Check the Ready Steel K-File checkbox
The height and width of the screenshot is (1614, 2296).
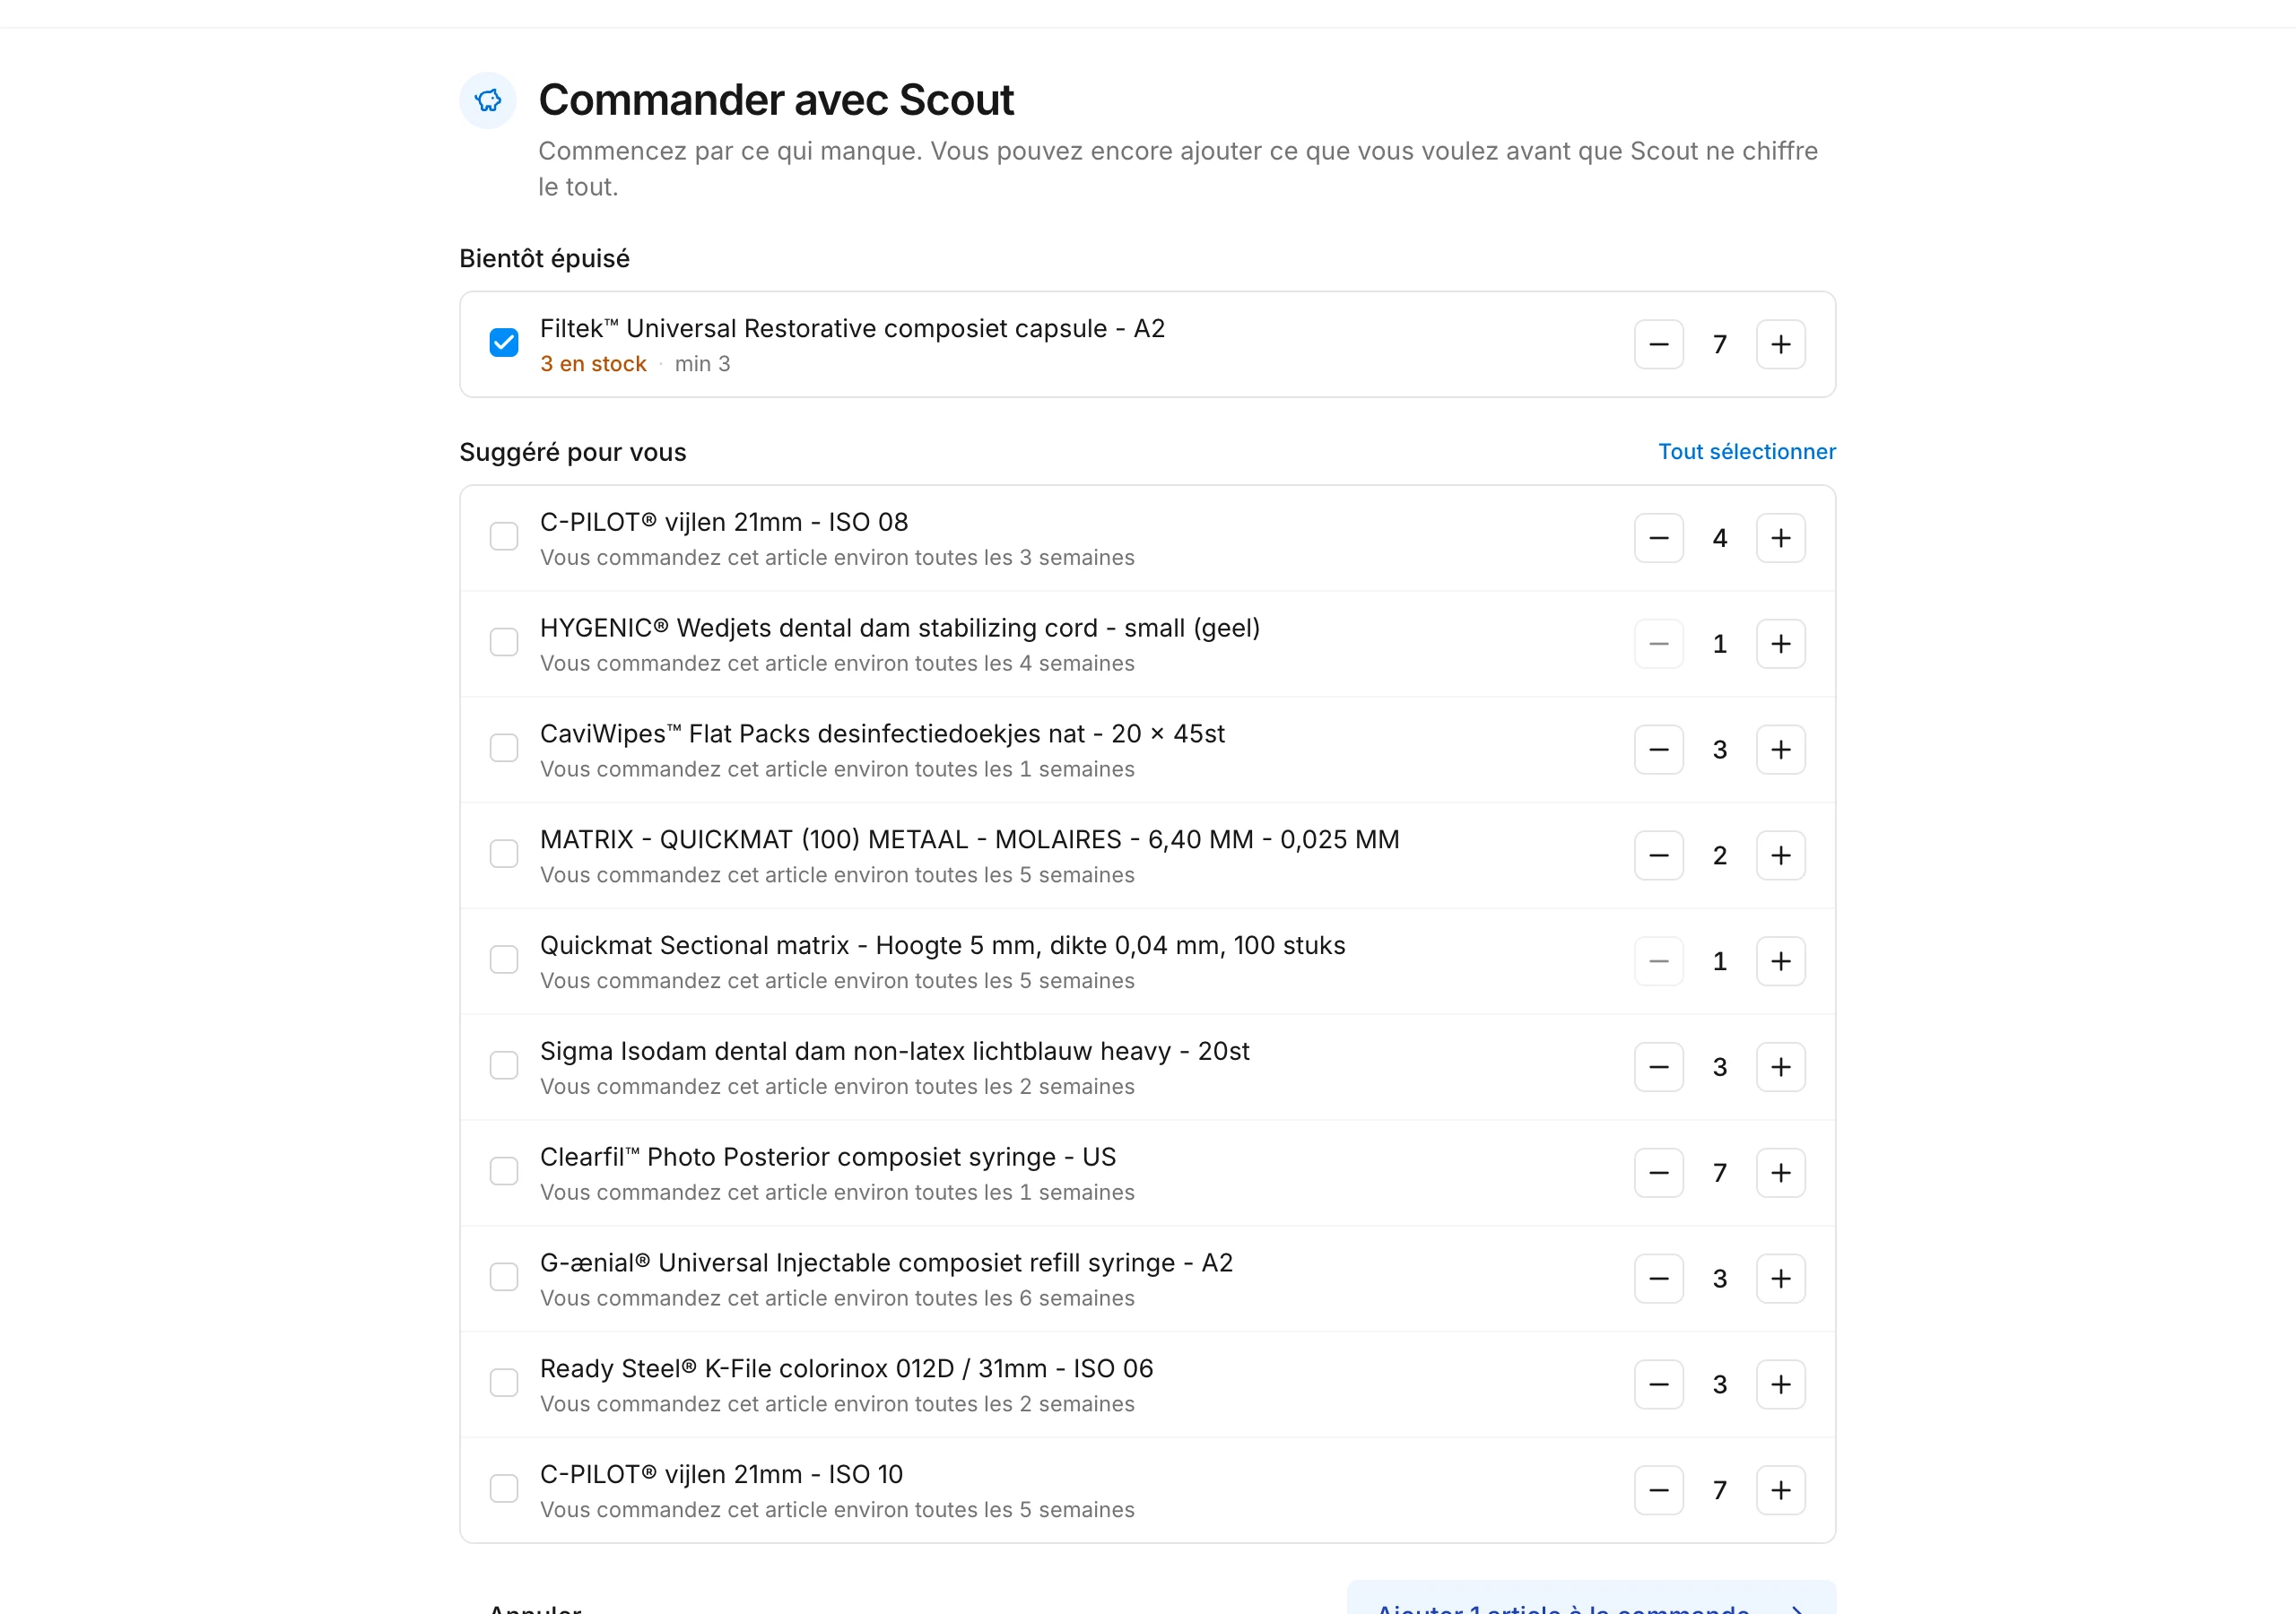[x=504, y=1384]
